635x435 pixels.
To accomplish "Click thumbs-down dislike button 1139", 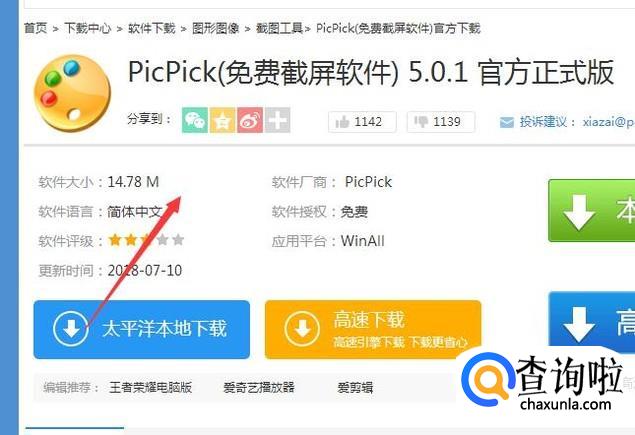I will point(441,122).
